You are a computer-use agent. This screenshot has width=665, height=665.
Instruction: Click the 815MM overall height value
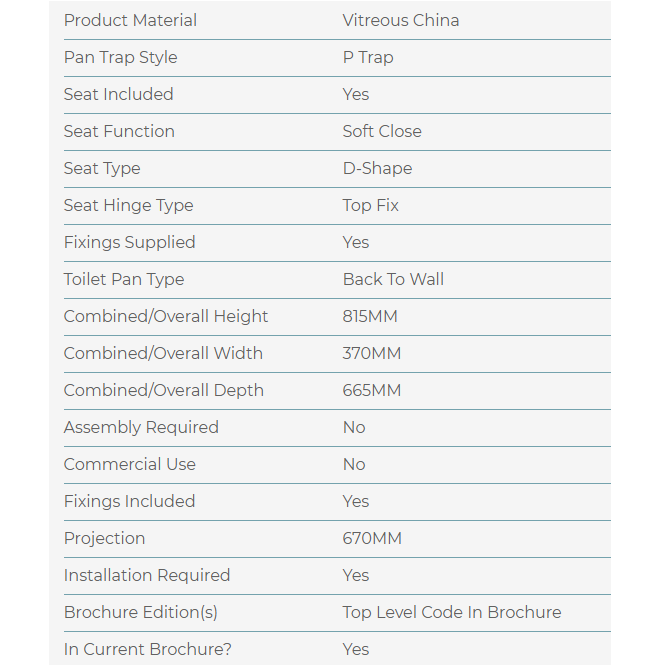point(370,316)
